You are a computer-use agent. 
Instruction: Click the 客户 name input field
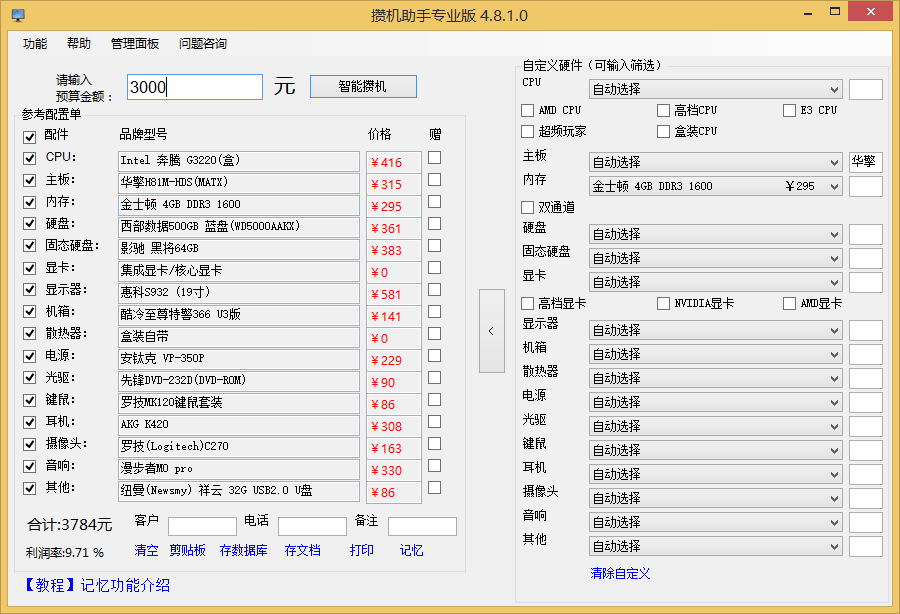tap(202, 526)
